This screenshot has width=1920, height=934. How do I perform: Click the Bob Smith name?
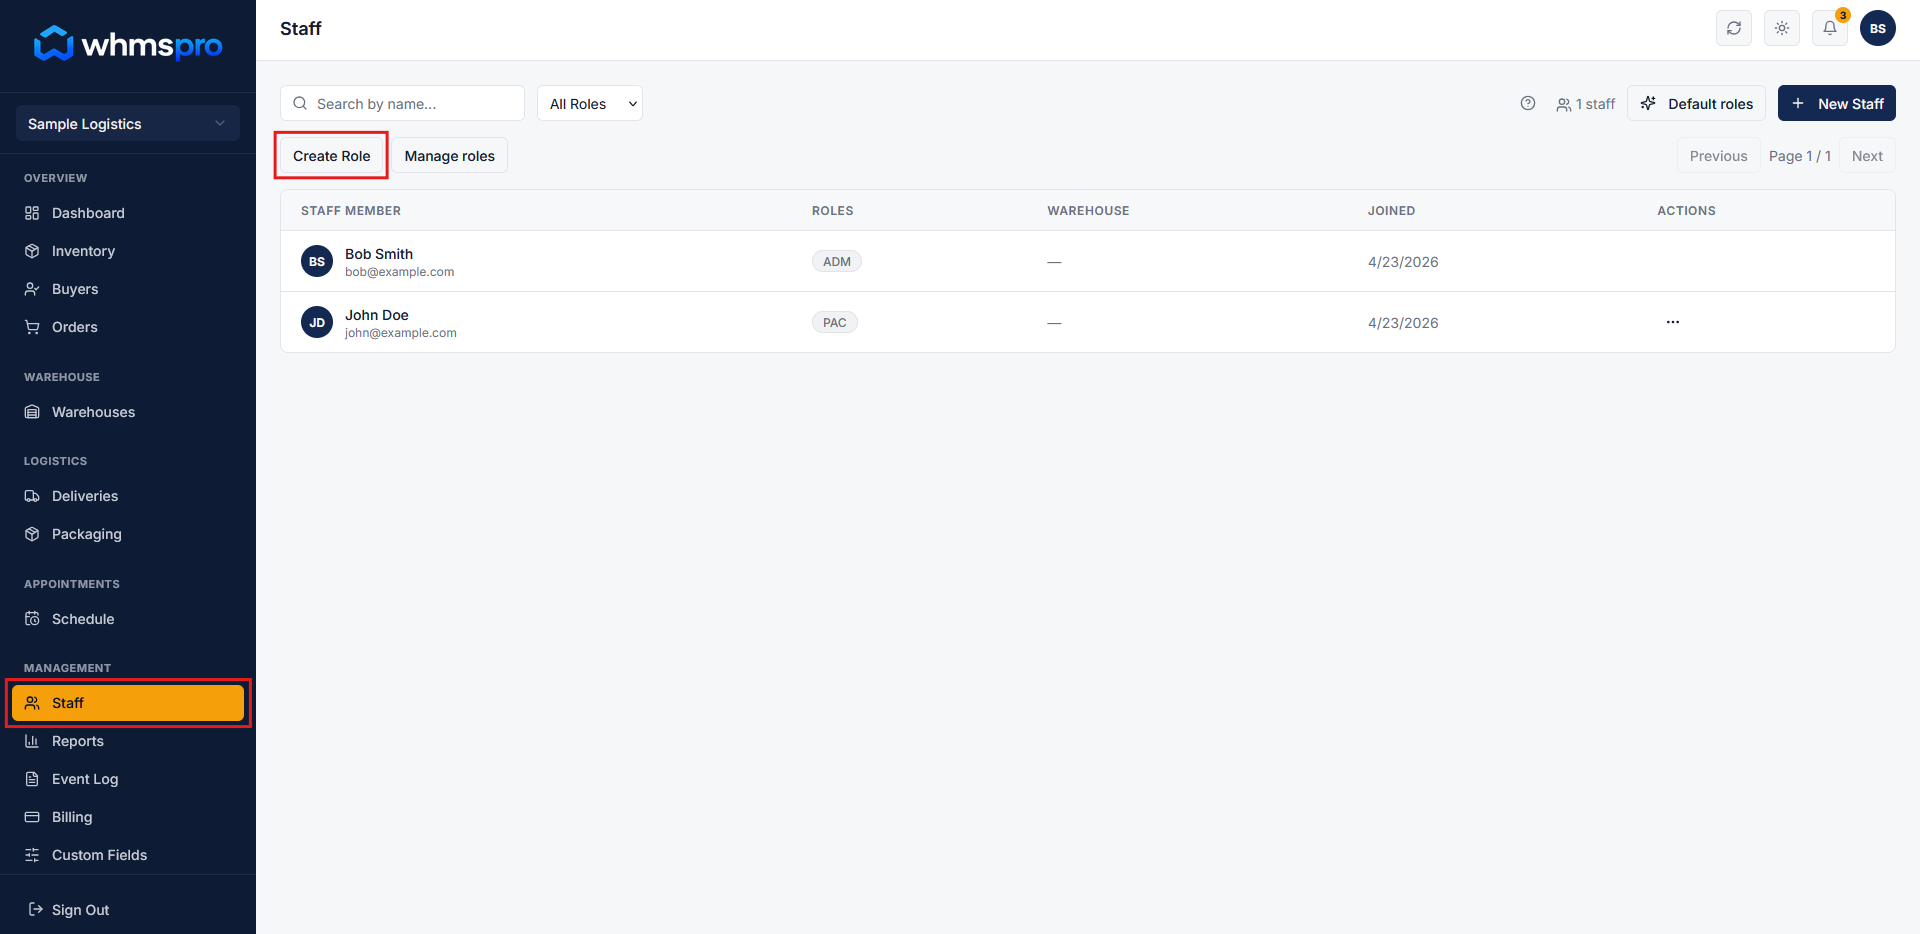click(x=379, y=254)
